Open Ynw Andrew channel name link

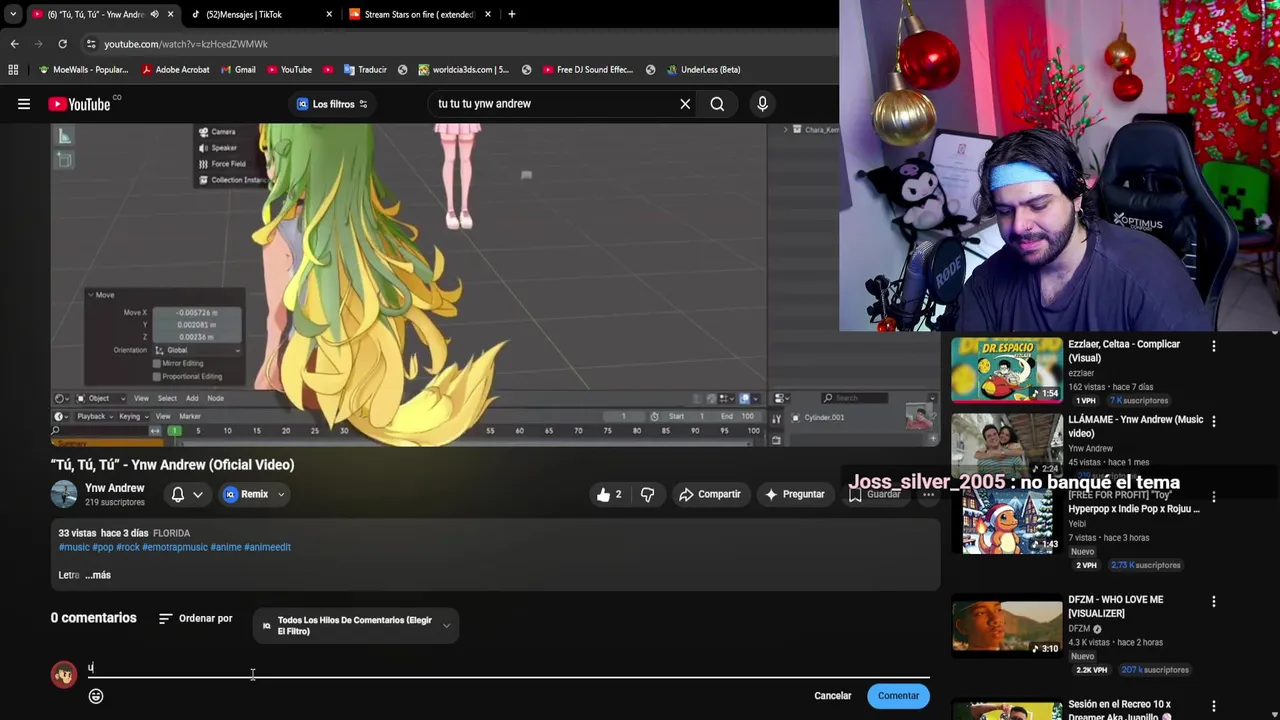point(115,488)
